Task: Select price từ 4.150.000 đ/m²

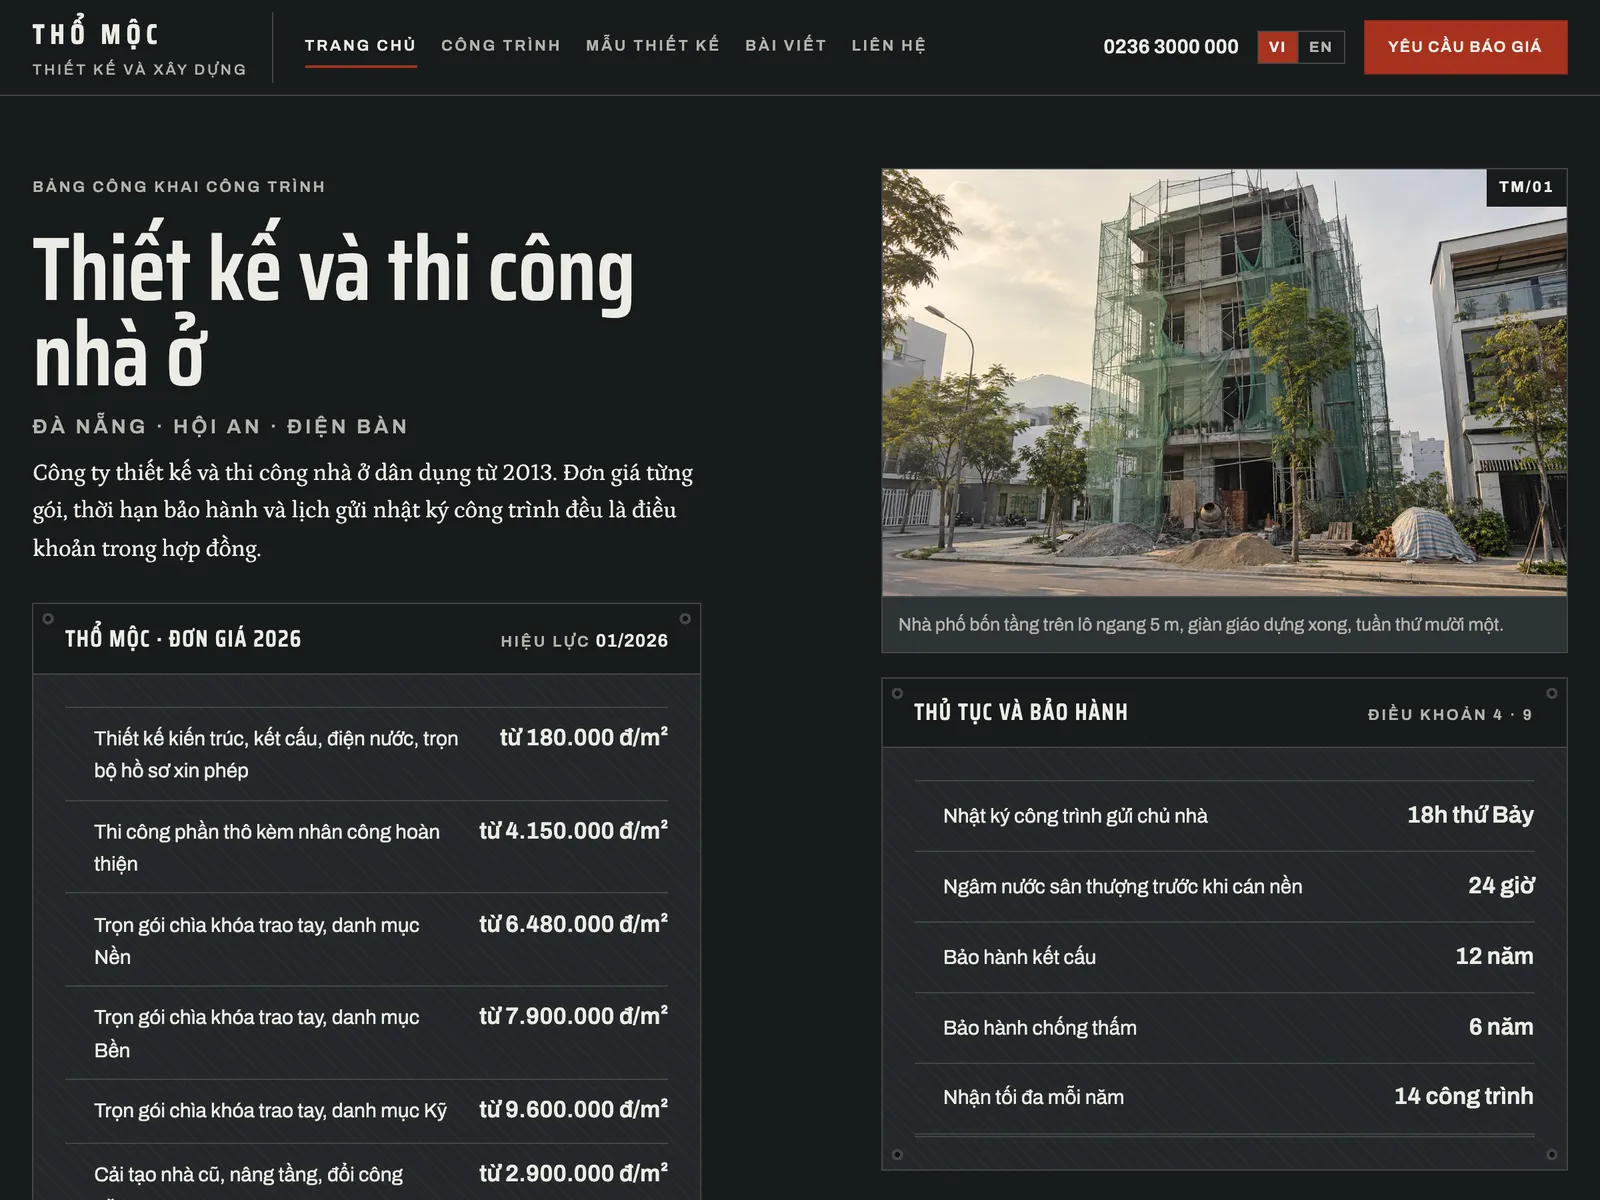Action: tap(573, 831)
